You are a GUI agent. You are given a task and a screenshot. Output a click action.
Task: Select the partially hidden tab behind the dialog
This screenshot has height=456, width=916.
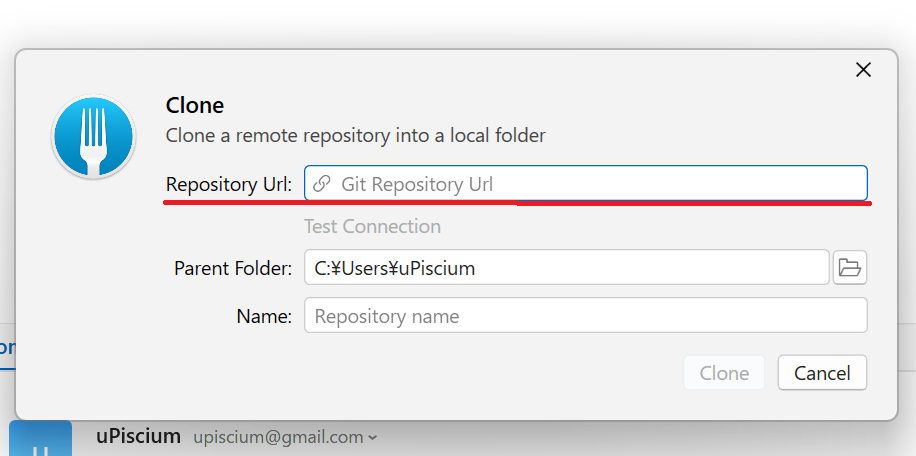click(6, 348)
